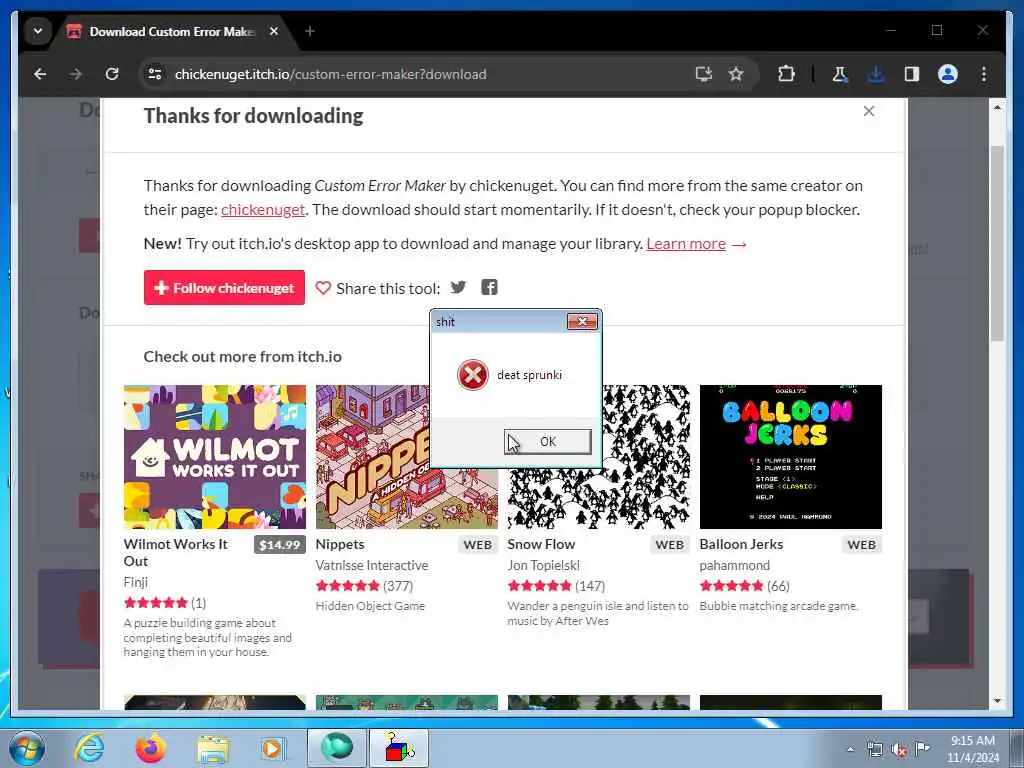Open Windows Media Player from taskbar

coord(273,748)
